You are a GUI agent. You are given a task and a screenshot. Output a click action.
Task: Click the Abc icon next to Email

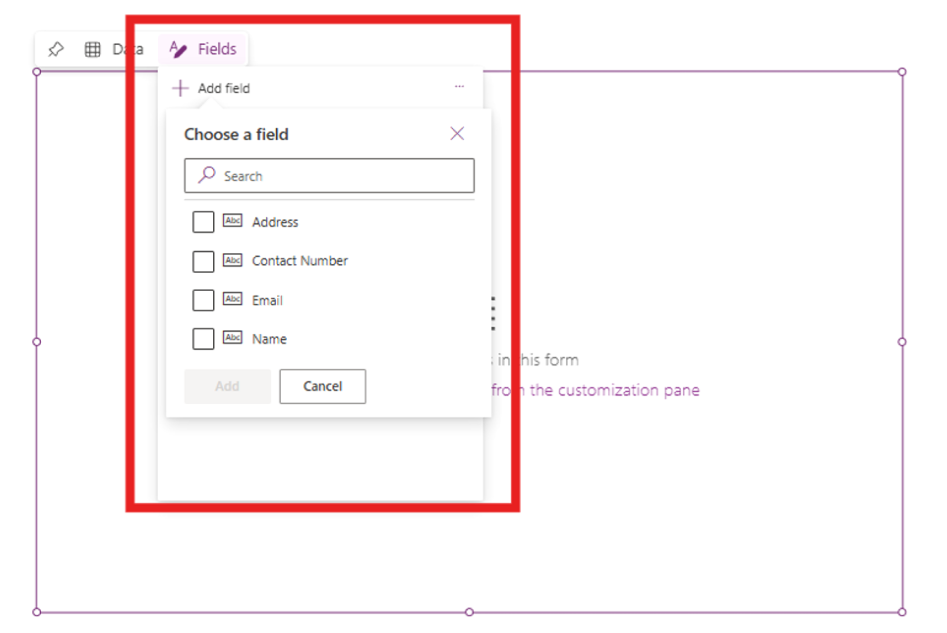point(233,299)
